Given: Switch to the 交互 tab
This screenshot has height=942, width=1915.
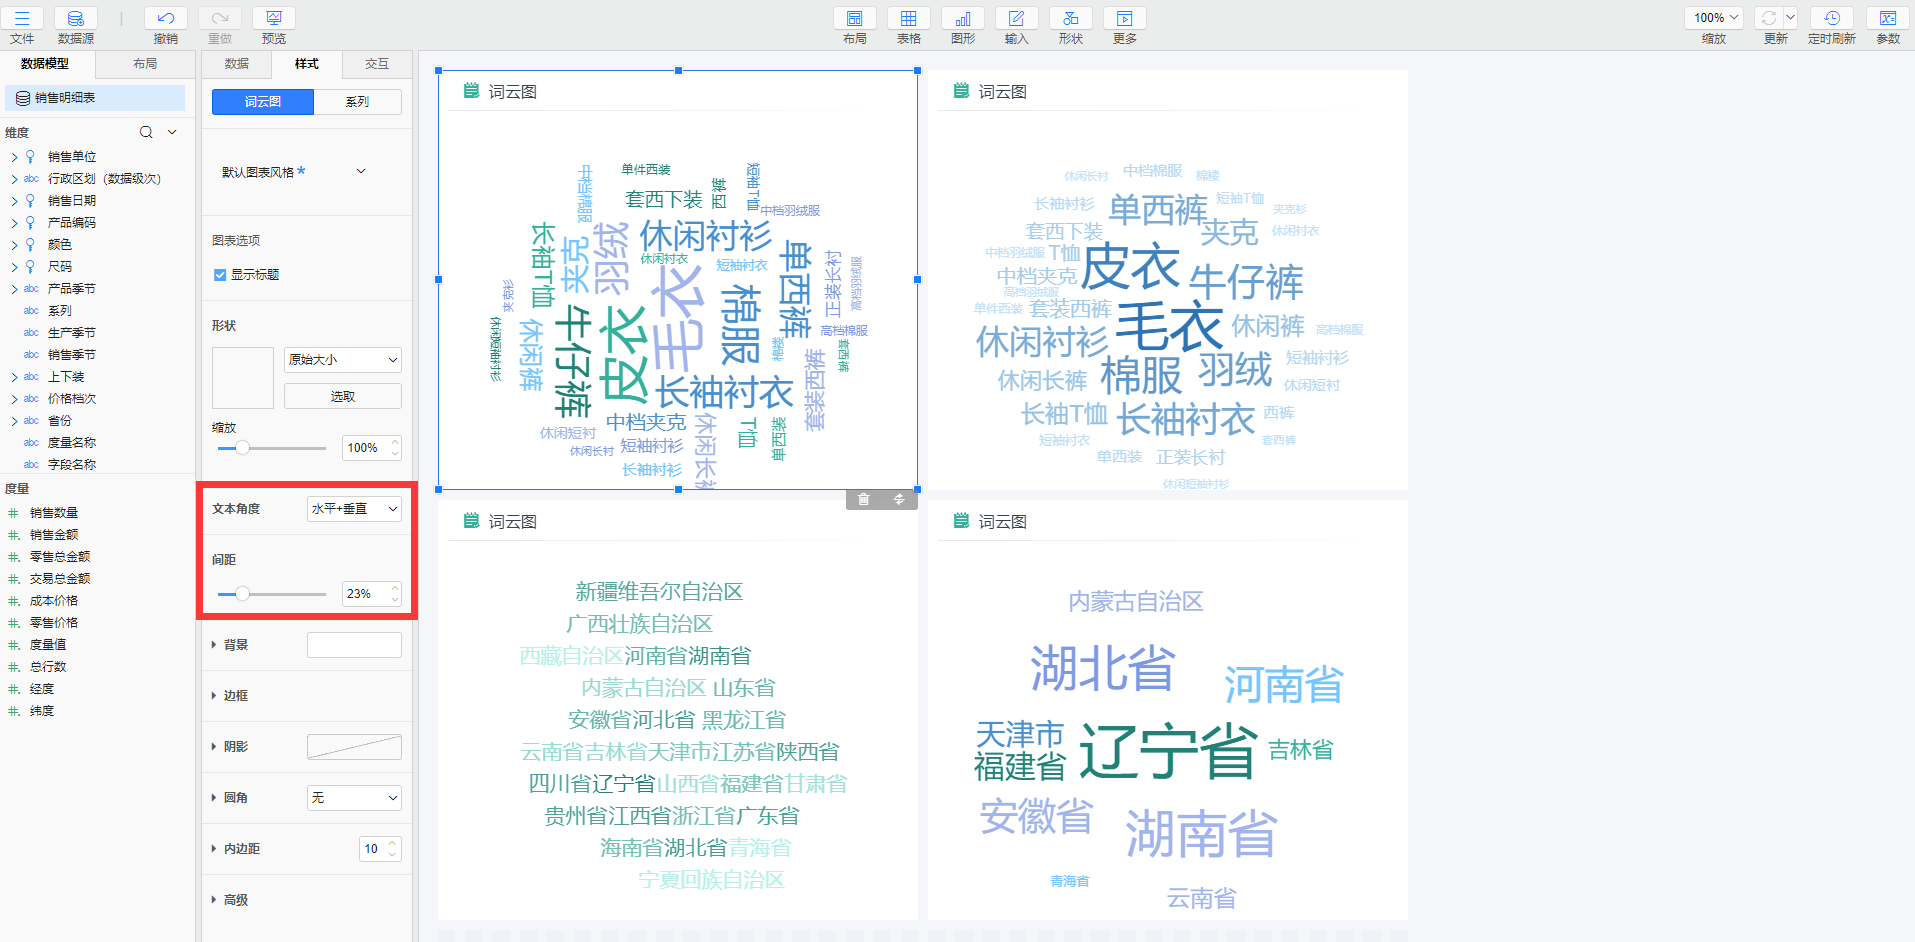Looking at the screenshot, I should (x=376, y=64).
